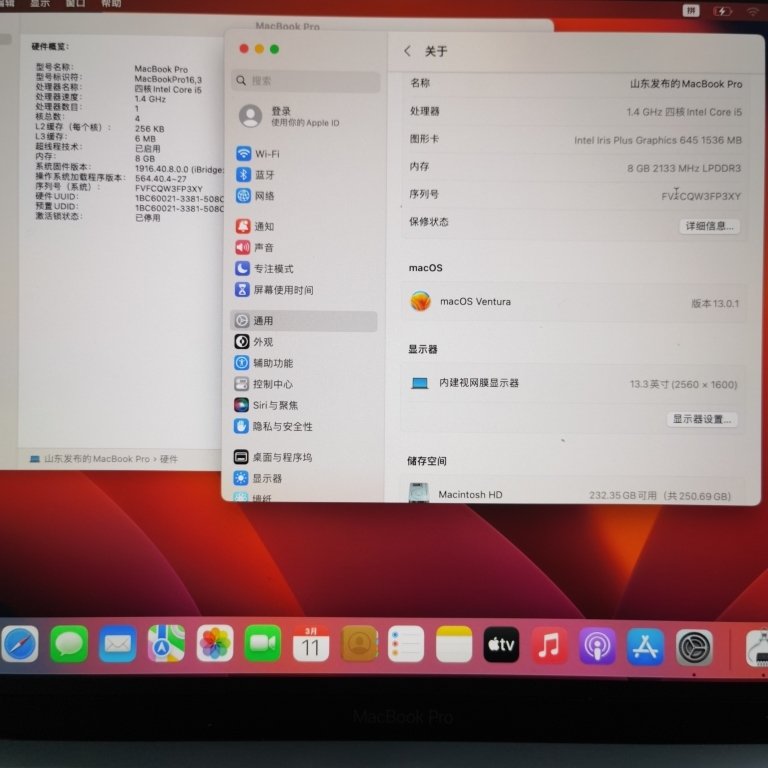Open the 窗口 menu in menu bar
768x768 pixels.
(x=75, y=4)
